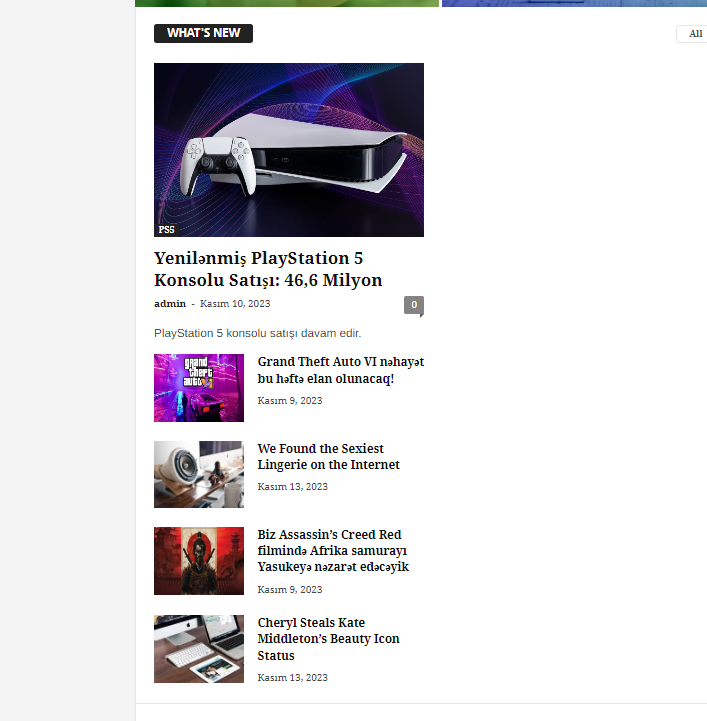Select the All filter tab
The width and height of the screenshot is (707, 721).
coord(695,34)
